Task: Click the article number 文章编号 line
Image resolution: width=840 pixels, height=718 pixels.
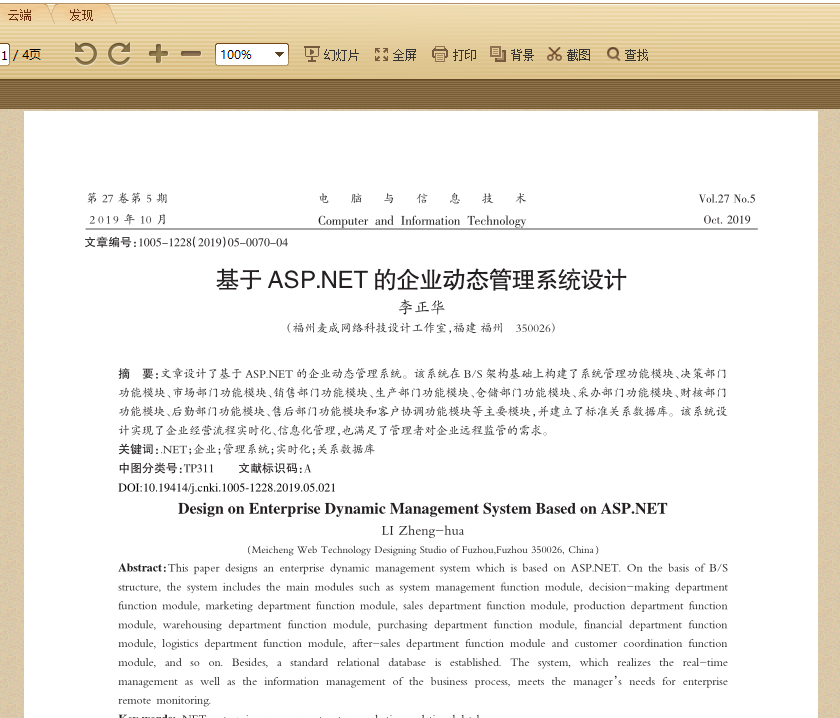Action: pos(186,242)
